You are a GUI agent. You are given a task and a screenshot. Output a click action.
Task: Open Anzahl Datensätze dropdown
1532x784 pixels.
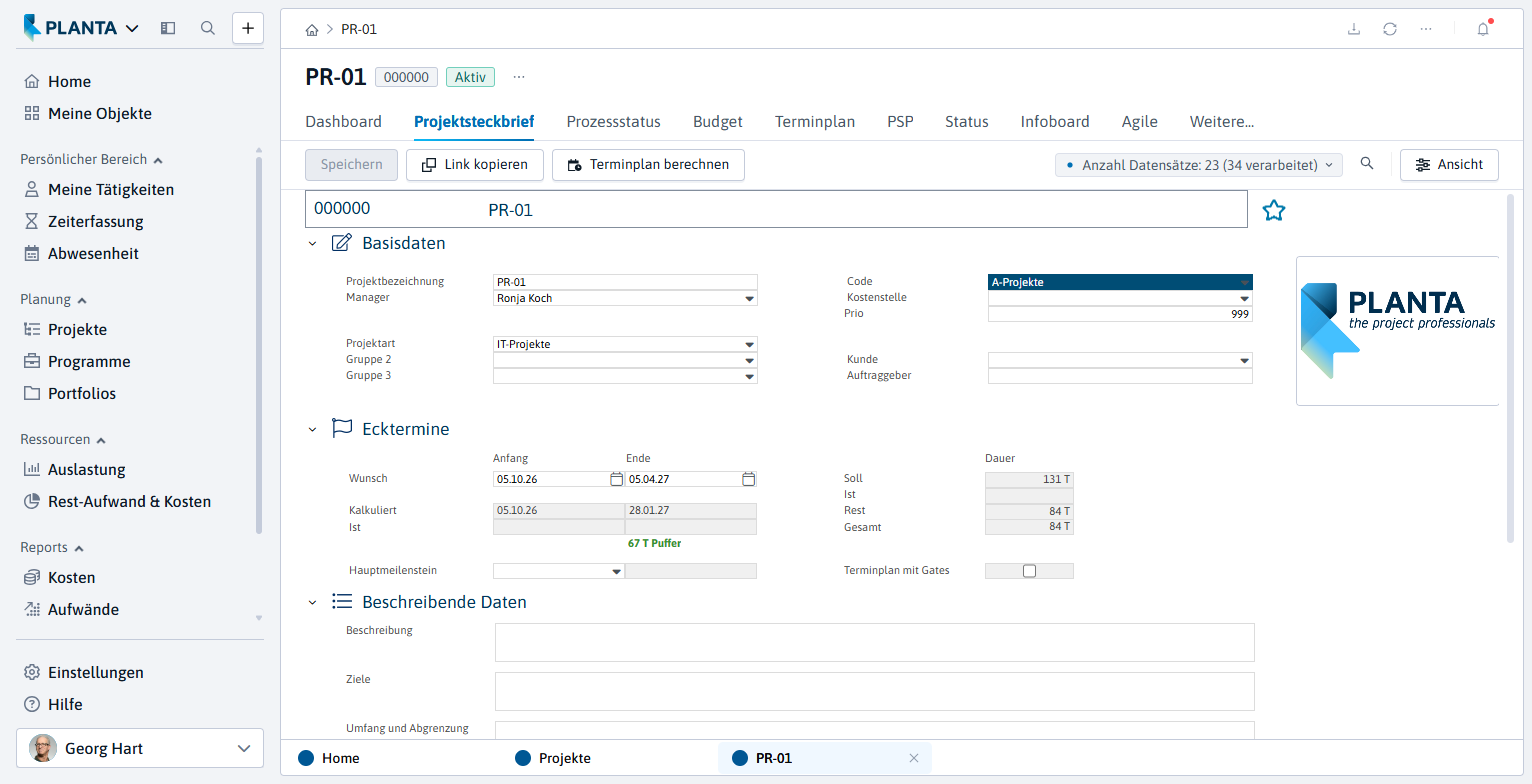(1199, 165)
